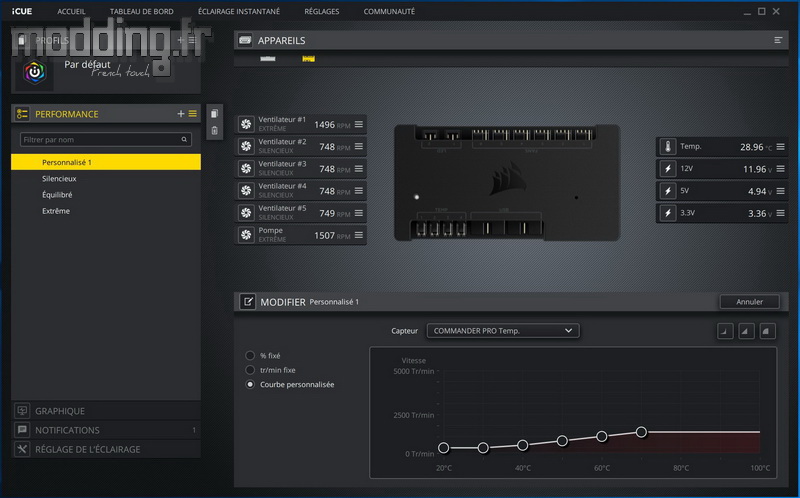
Task: Select the white device thumbnail
Action: click(x=267, y=59)
